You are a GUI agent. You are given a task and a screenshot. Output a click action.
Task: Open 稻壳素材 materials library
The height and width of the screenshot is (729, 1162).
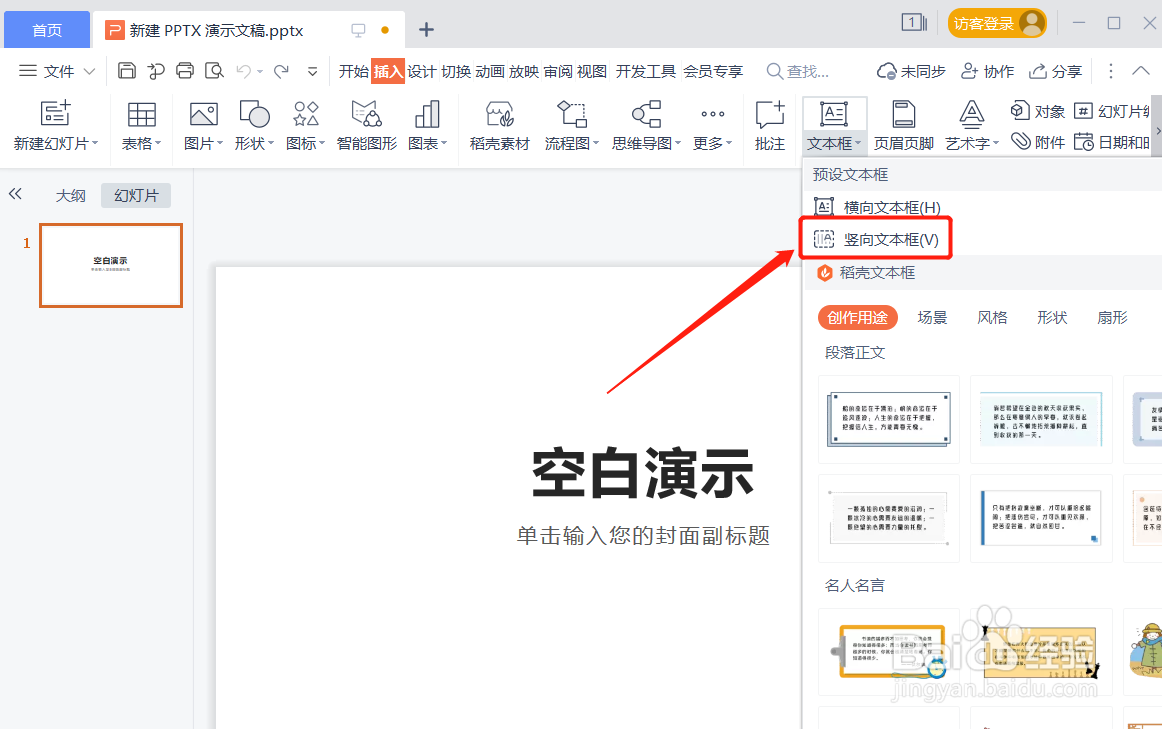(499, 125)
